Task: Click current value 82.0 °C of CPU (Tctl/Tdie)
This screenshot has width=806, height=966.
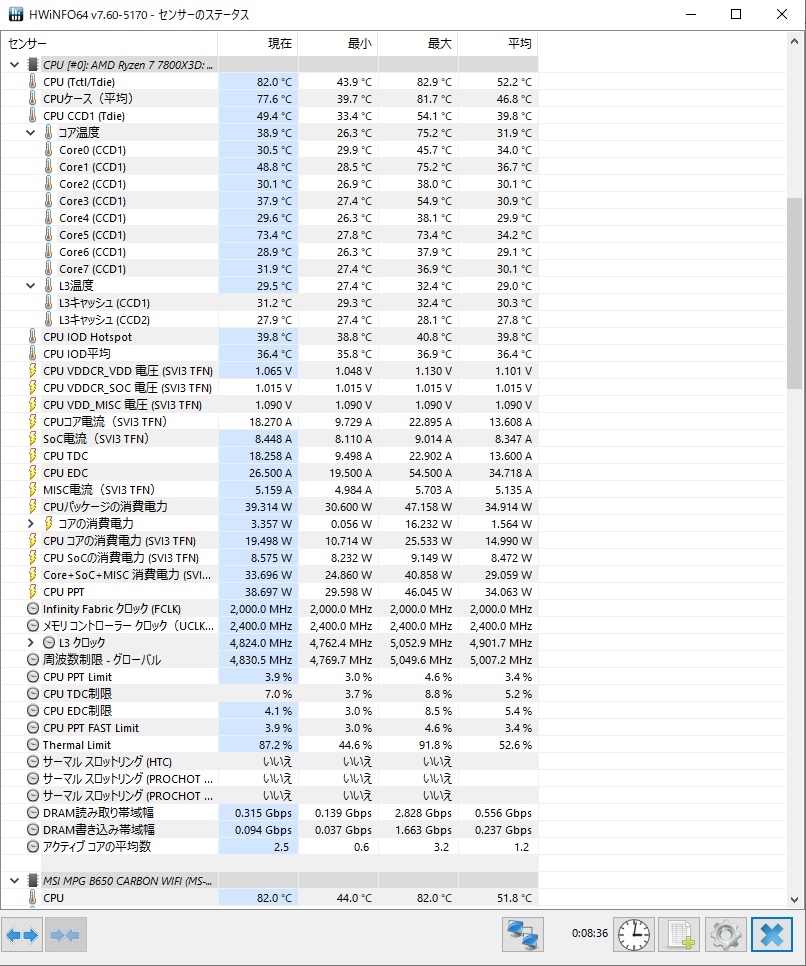Action: click(x=274, y=82)
